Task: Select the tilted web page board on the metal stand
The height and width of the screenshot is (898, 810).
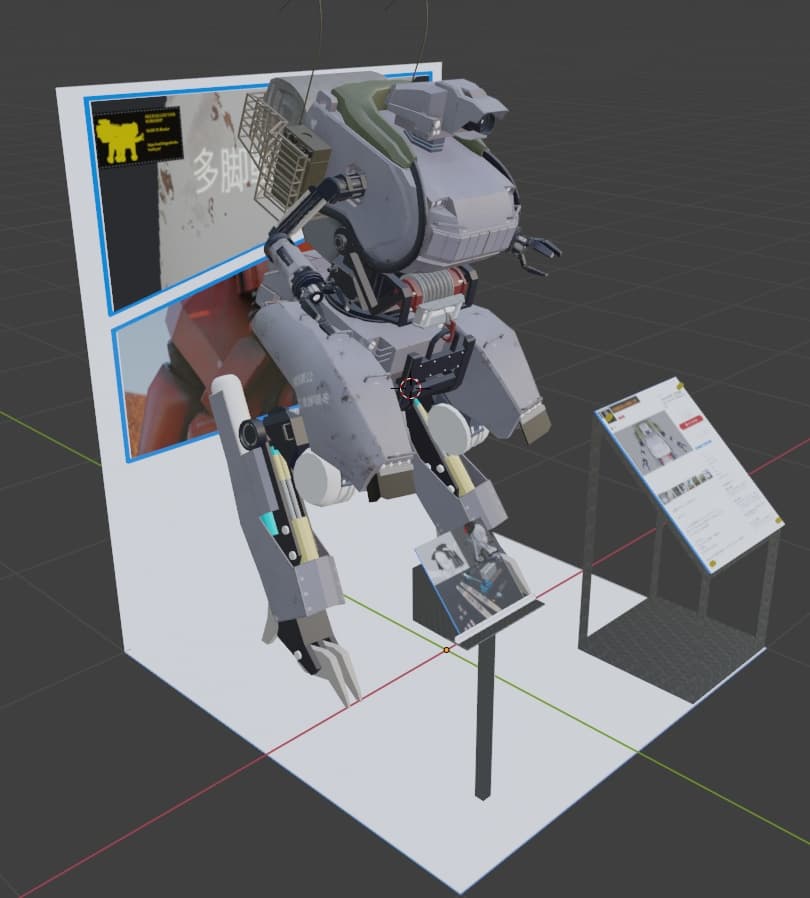Action: point(689,475)
